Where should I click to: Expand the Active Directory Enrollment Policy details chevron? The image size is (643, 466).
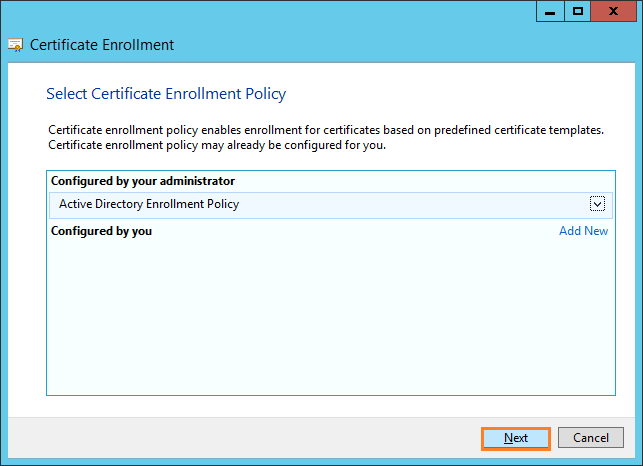click(597, 203)
